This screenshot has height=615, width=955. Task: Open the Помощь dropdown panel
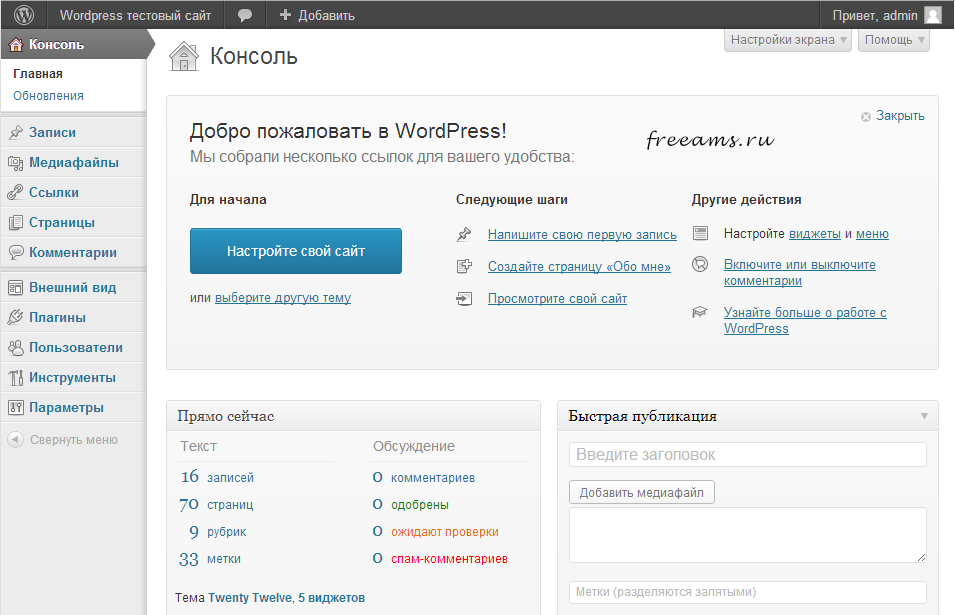click(891, 39)
